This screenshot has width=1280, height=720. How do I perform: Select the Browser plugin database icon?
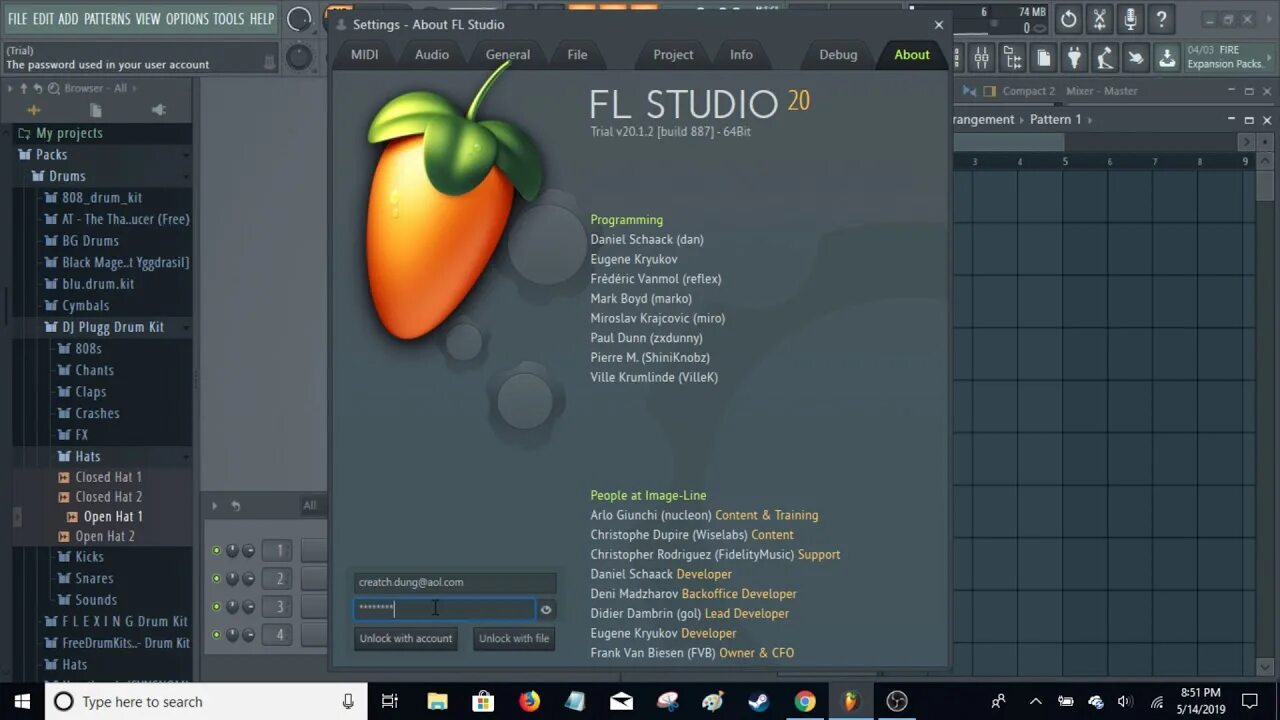coord(158,110)
